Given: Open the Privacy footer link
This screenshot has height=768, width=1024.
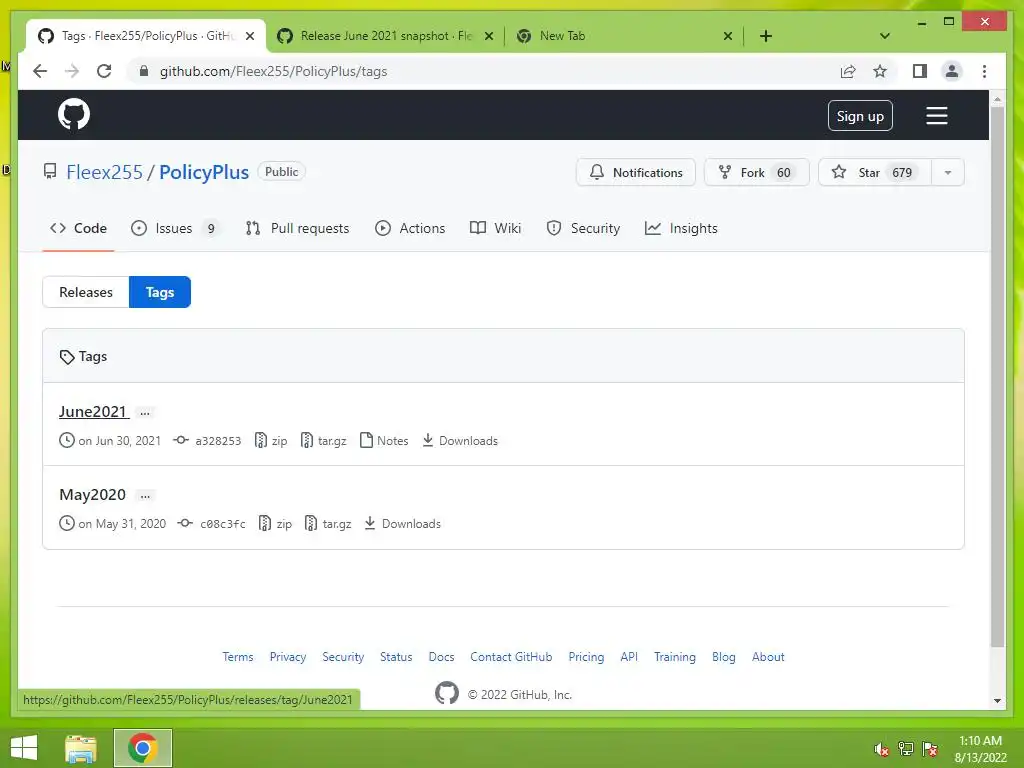Looking at the screenshot, I should [288, 657].
